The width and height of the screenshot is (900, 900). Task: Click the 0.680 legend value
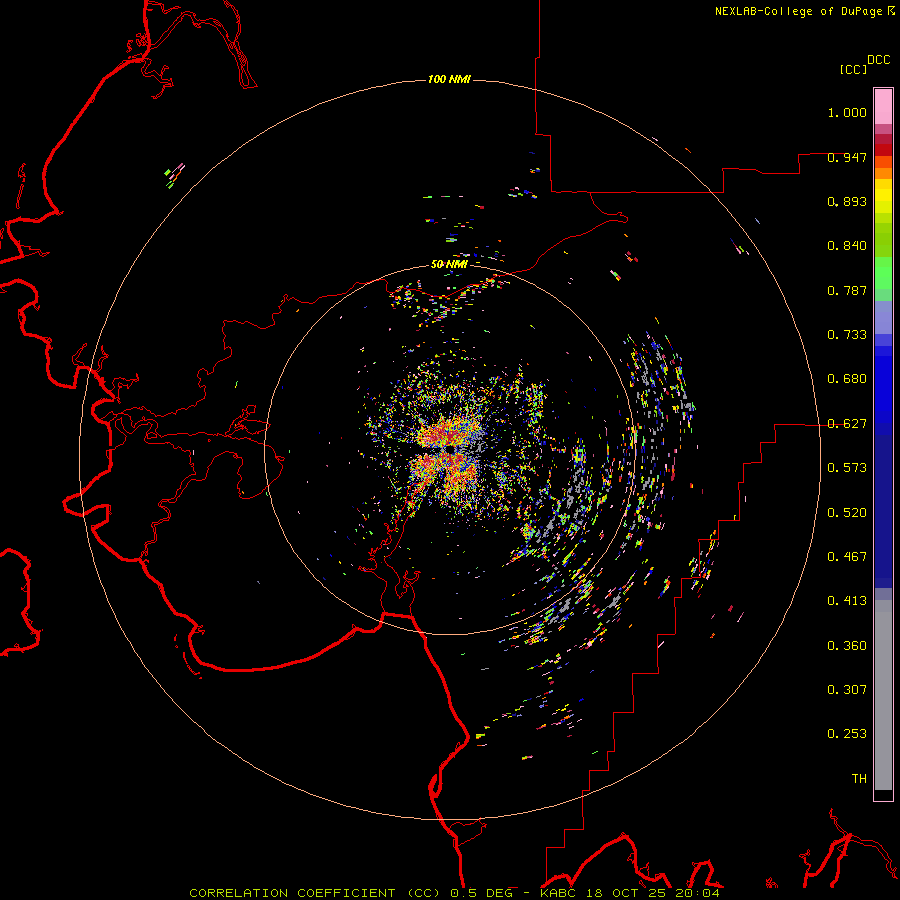click(847, 379)
